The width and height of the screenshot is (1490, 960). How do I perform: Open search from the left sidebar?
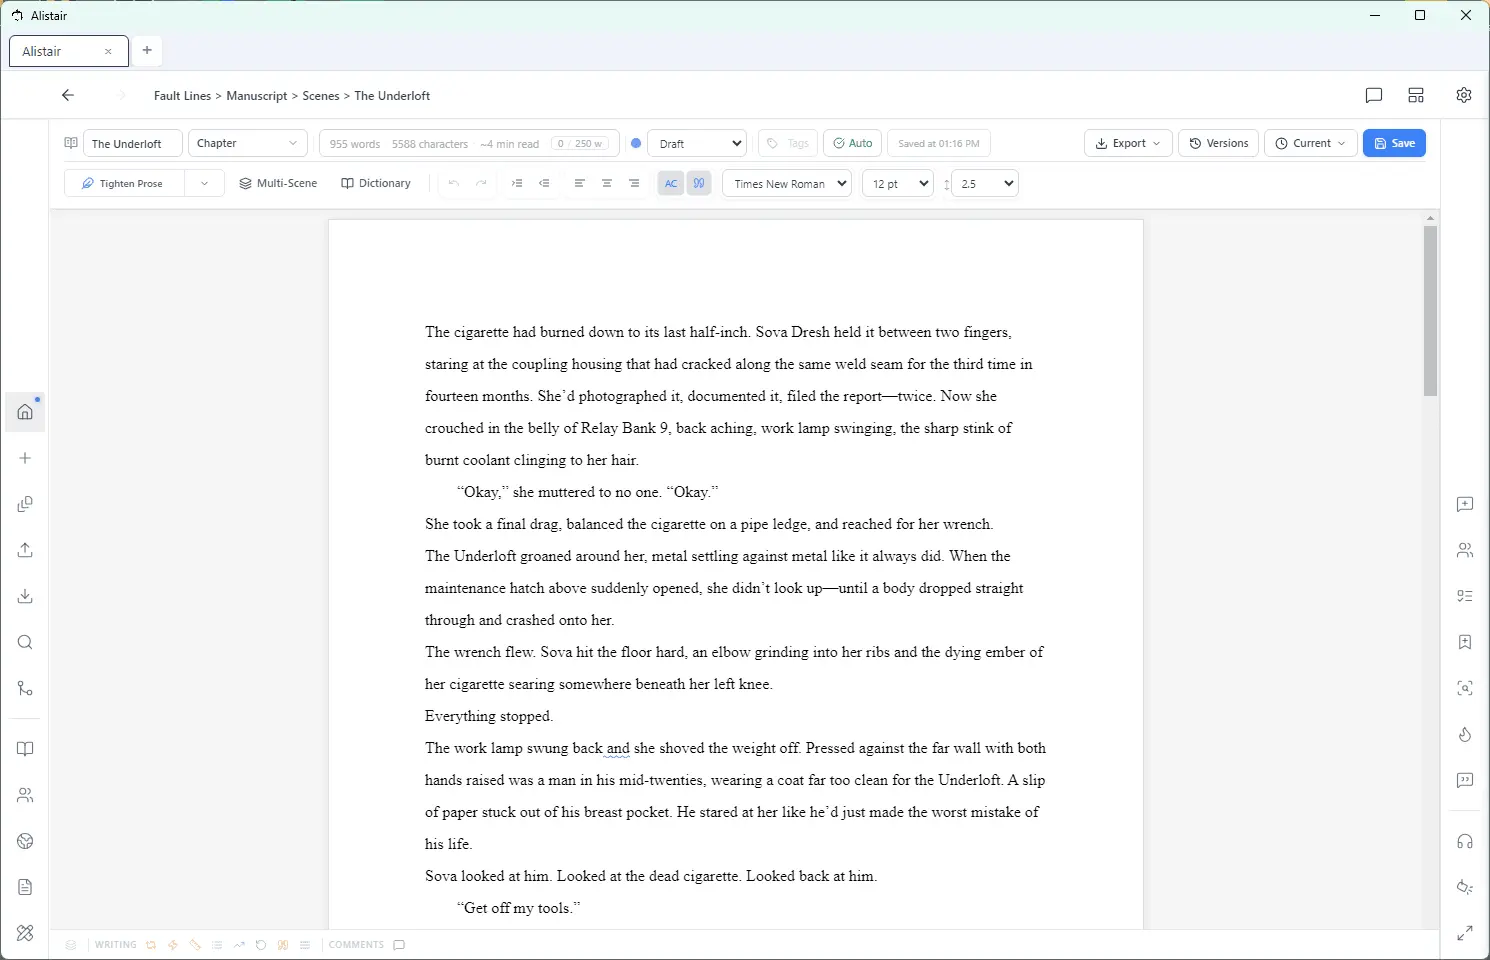pos(25,642)
